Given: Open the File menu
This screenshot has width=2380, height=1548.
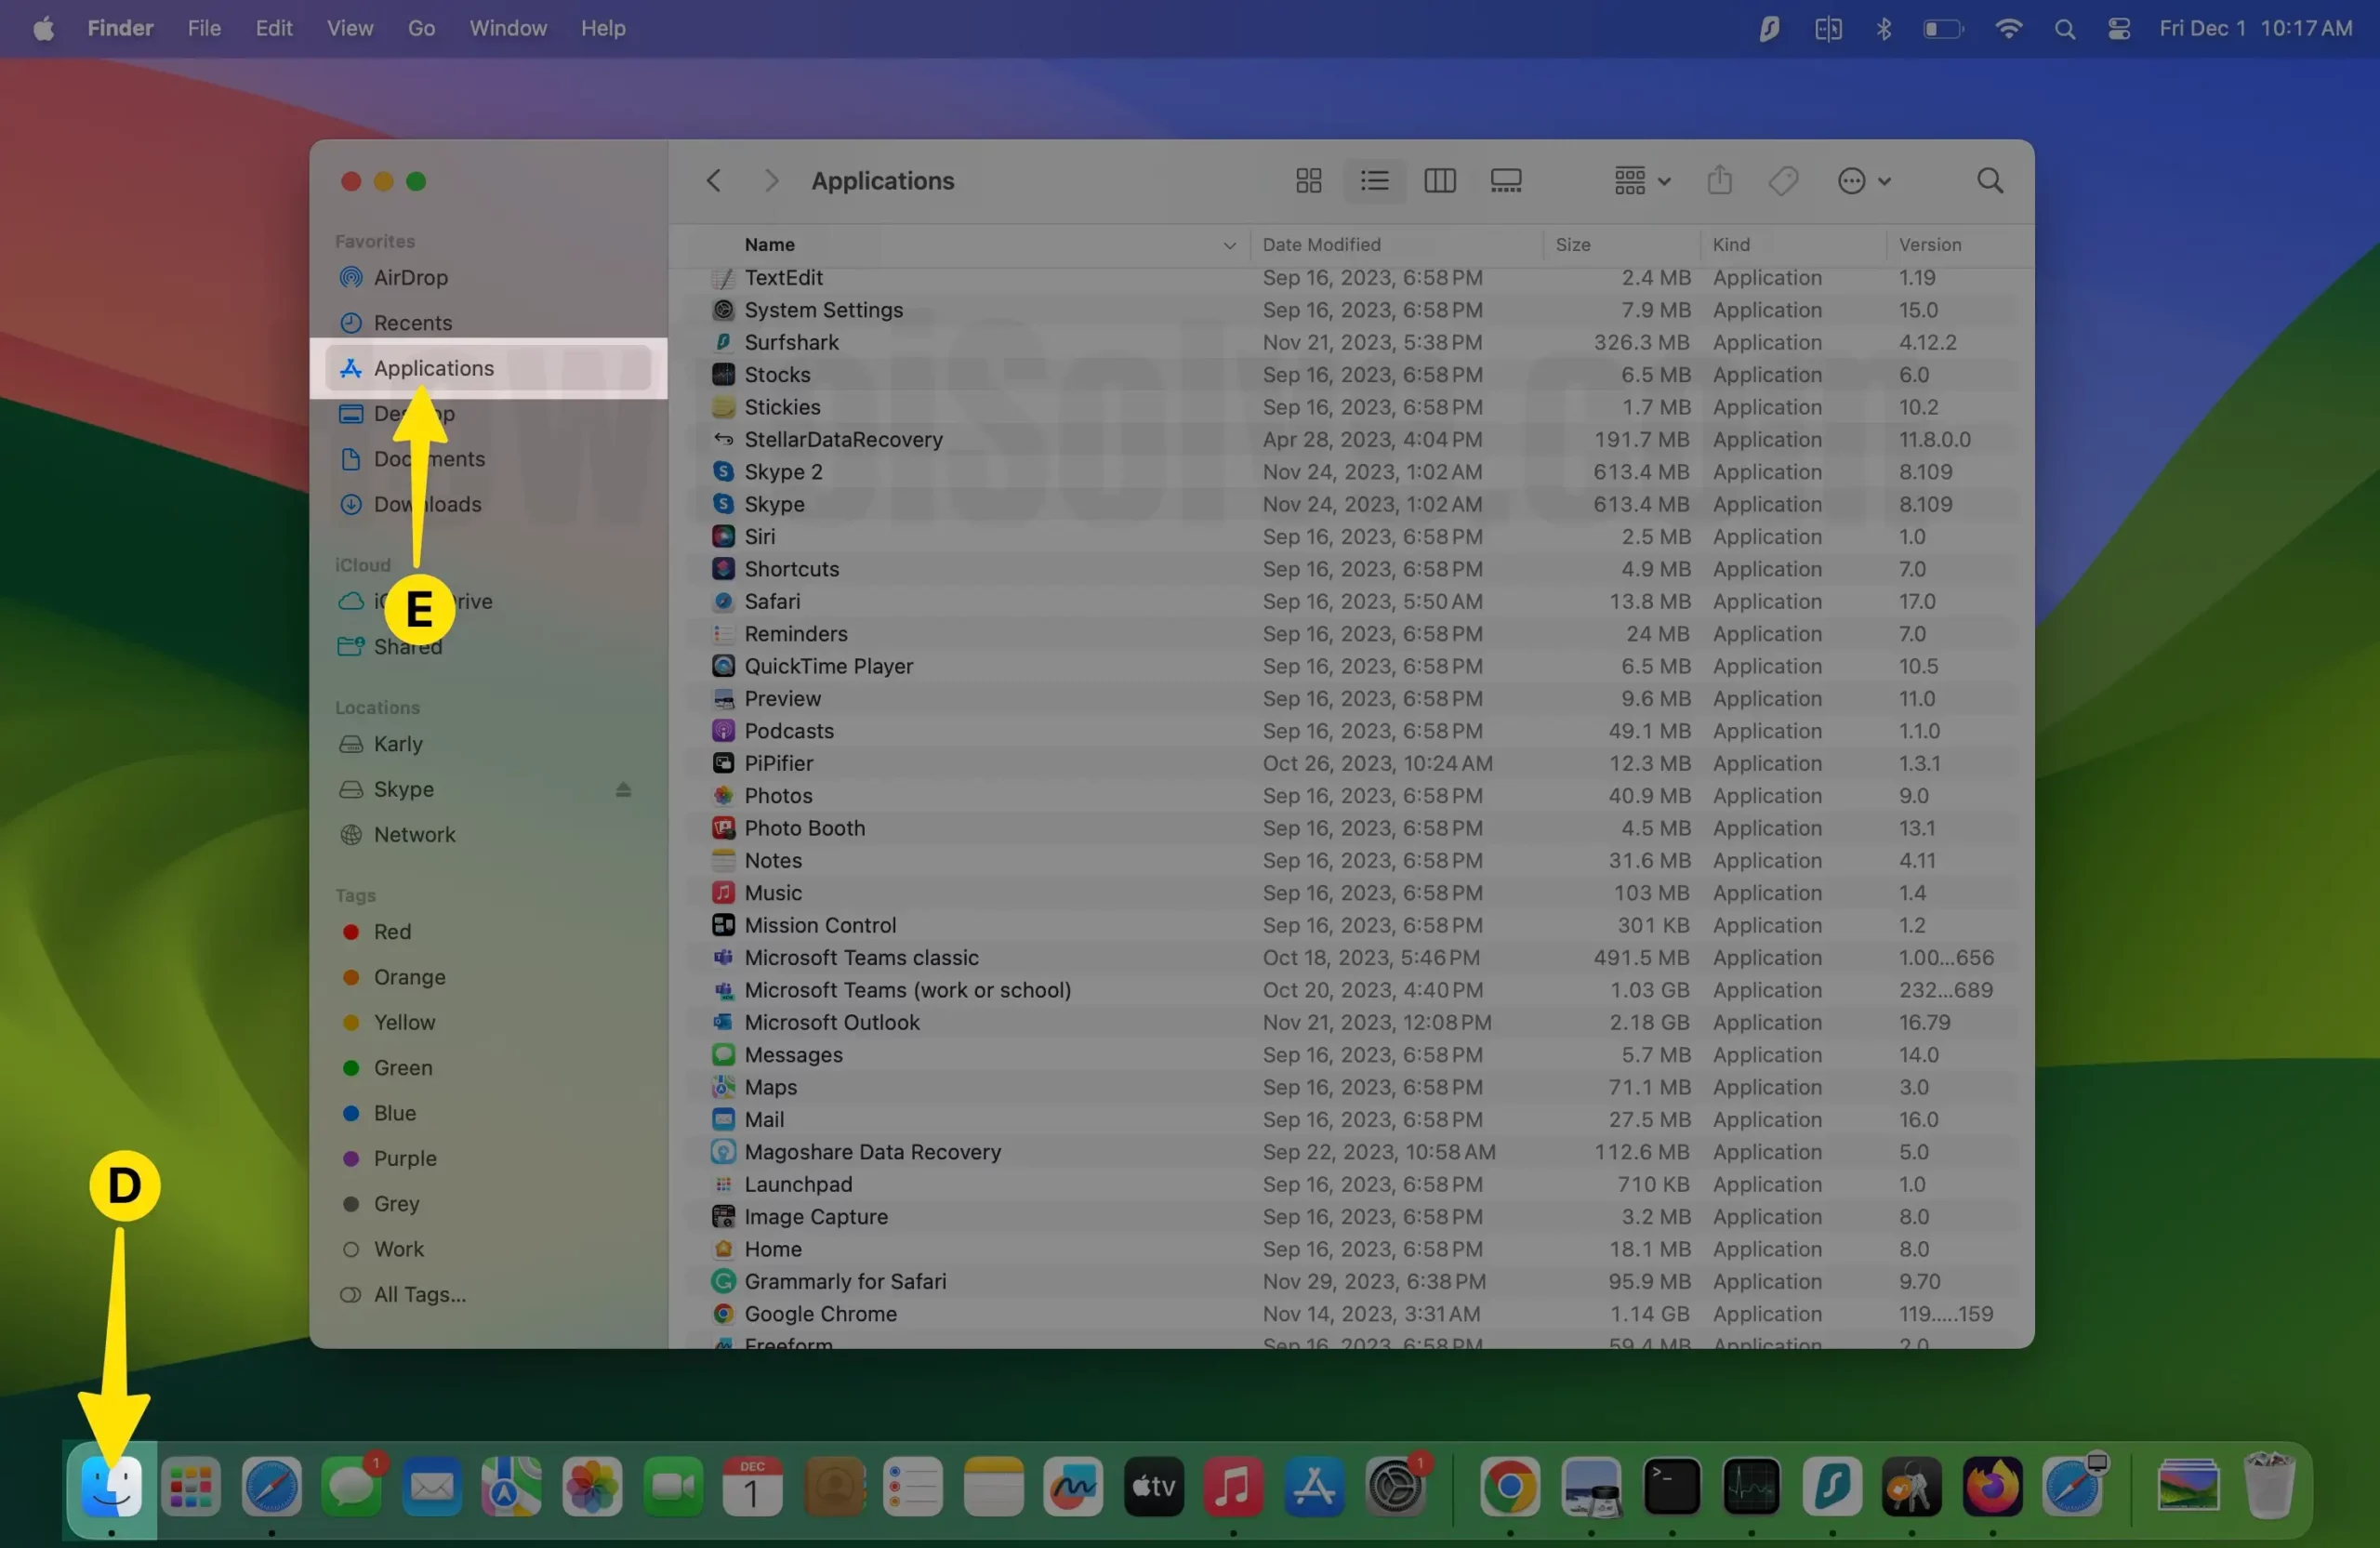Looking at the screenshot, I should tap(204, 28).
